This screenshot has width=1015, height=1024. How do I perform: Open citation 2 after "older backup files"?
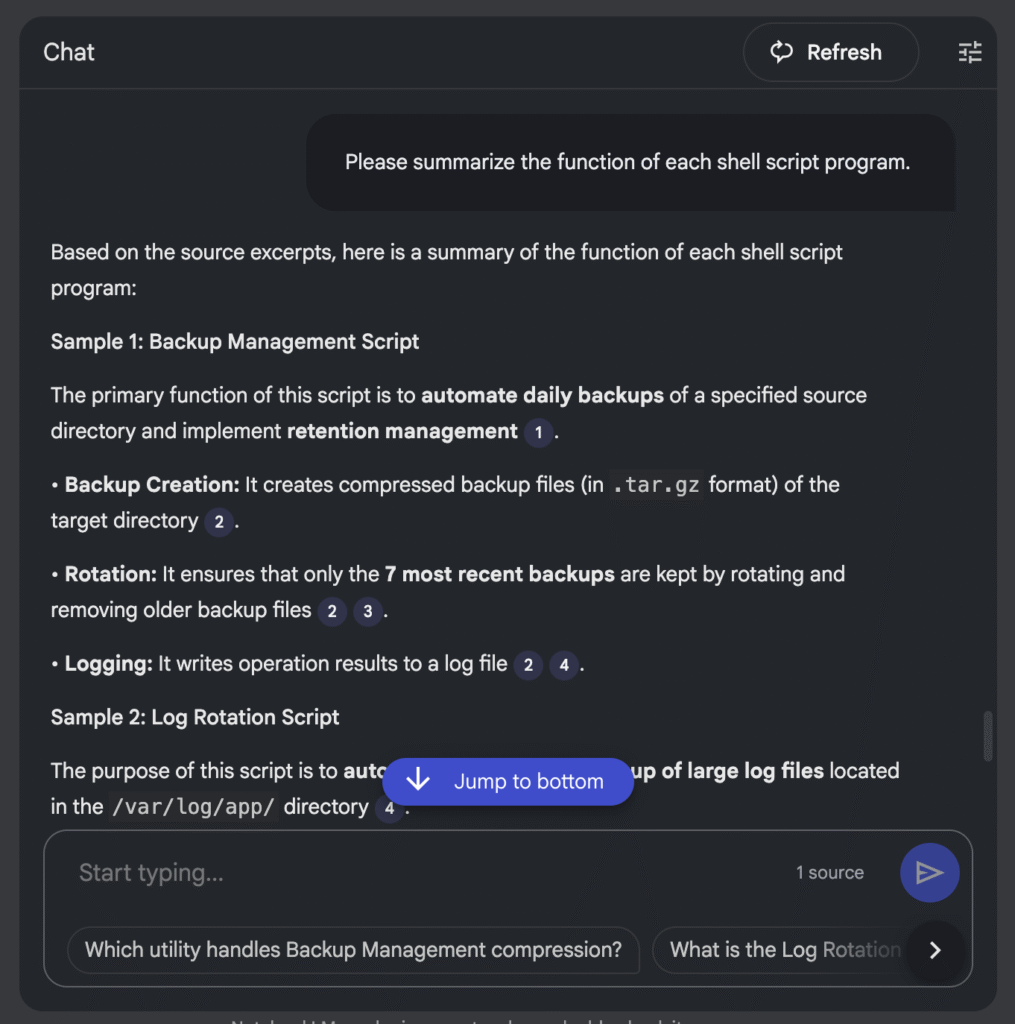pyautogui.click(x=332, y=611)
